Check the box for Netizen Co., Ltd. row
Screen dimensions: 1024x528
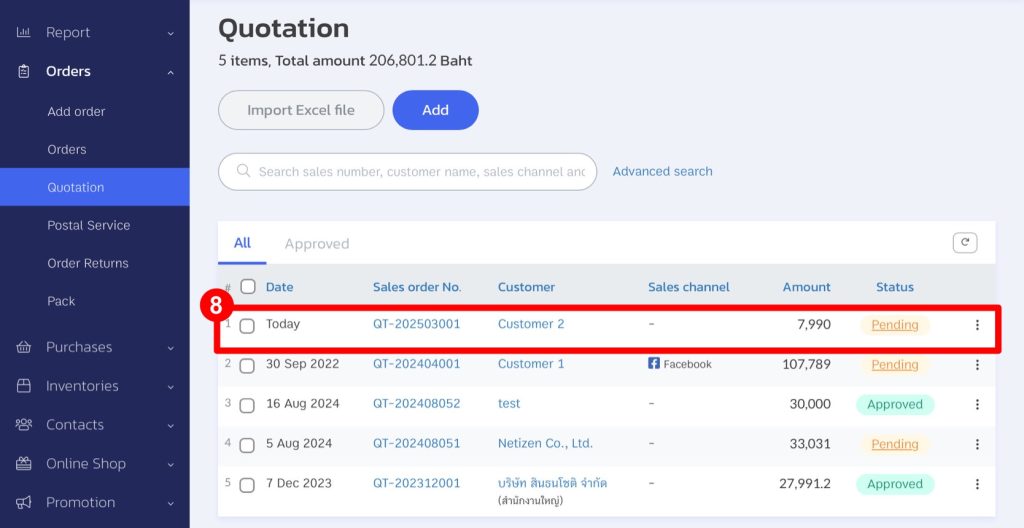tap(247, 445)
